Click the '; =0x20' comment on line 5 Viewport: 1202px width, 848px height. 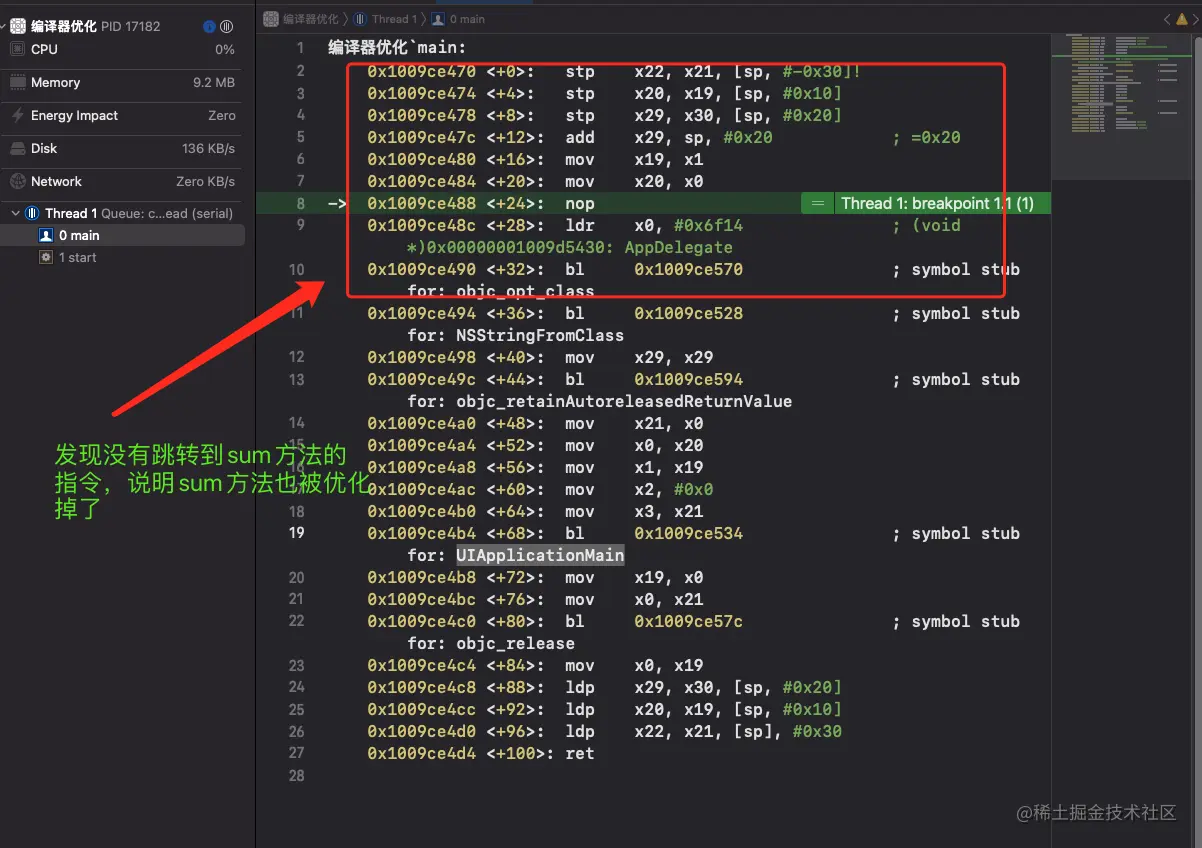926,137
